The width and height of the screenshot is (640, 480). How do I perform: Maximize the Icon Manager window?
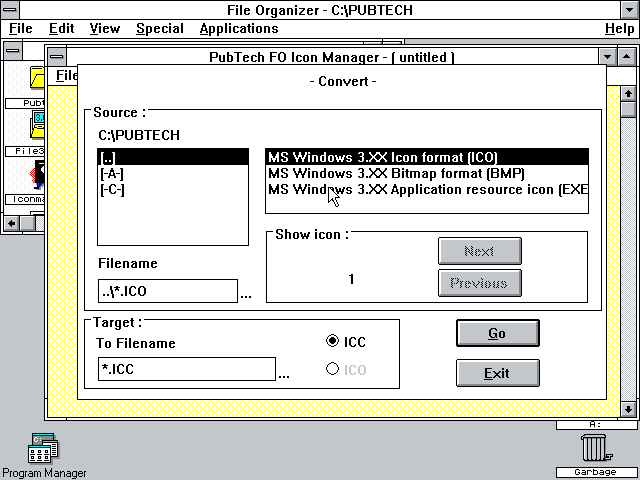coord(627,57)
